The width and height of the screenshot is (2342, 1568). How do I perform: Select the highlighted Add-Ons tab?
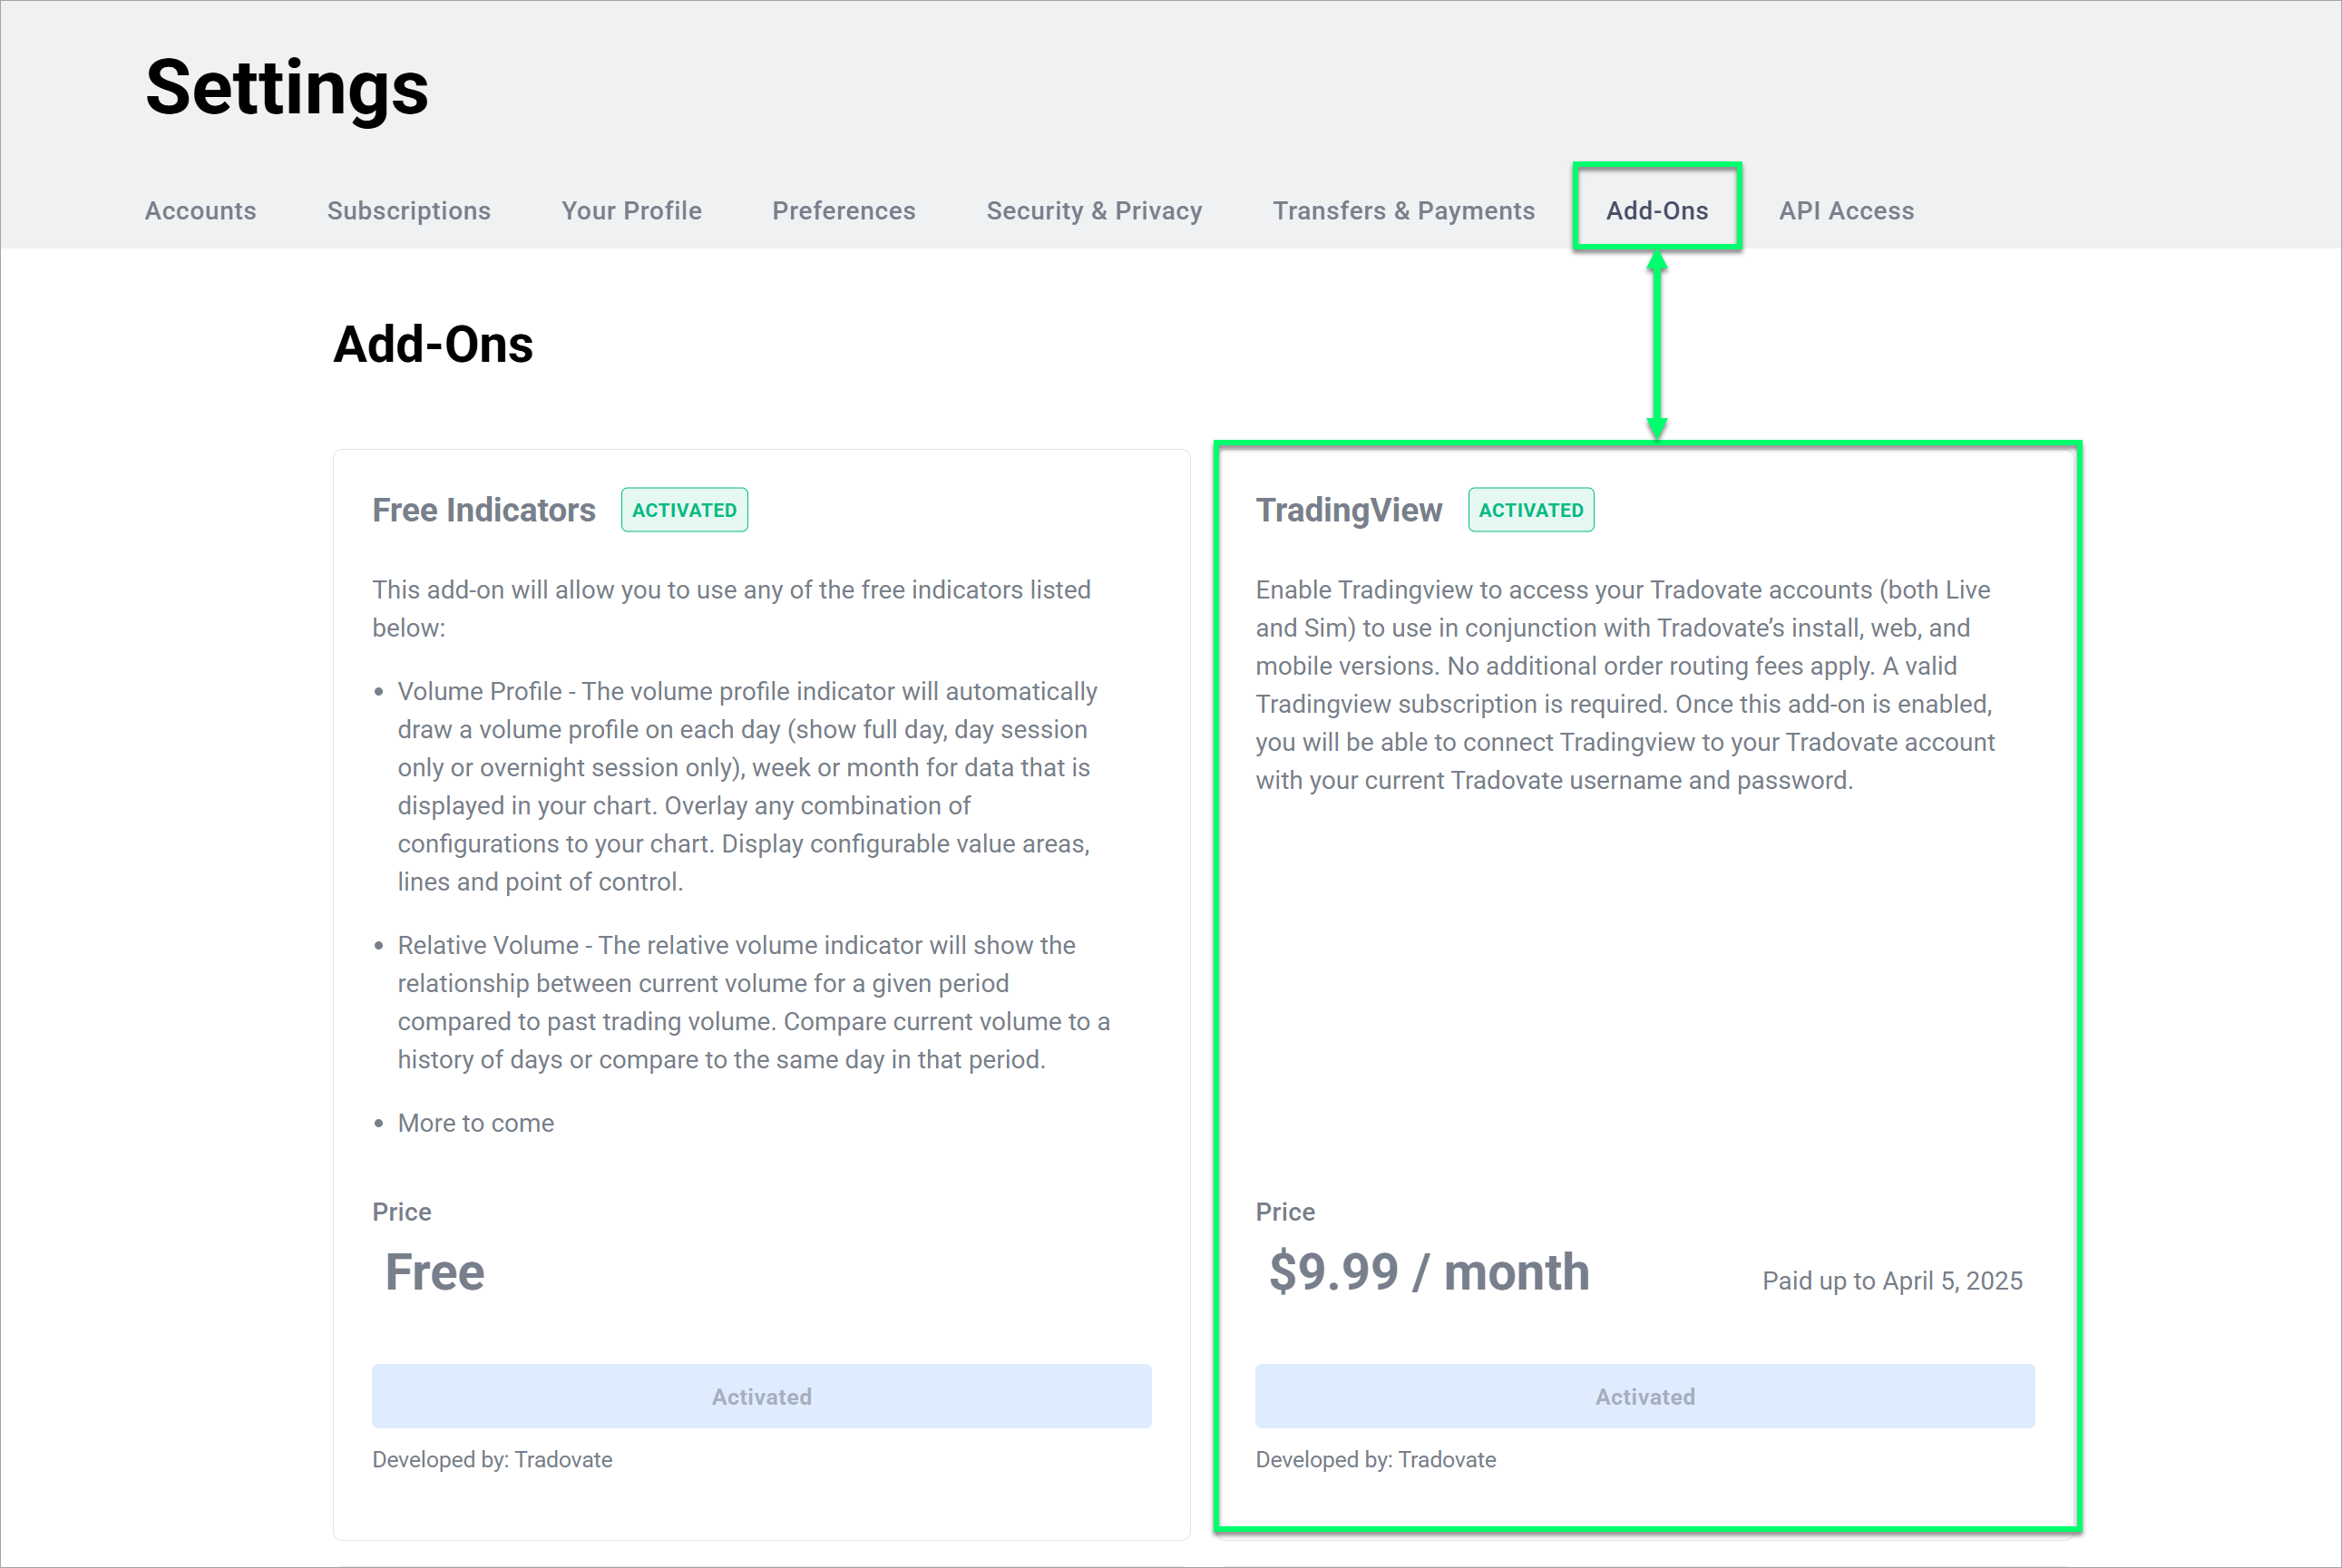[1657, 210]
